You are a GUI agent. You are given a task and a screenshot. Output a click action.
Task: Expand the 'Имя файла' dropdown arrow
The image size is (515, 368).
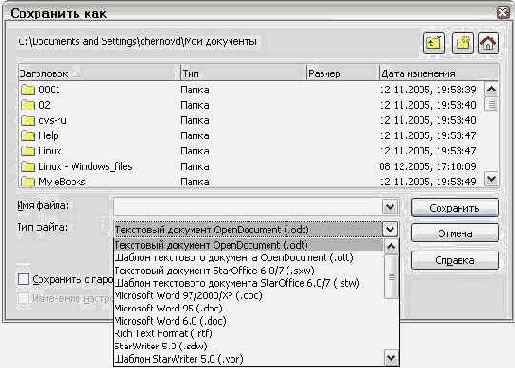pyautogui.click(x=390, y=207)
